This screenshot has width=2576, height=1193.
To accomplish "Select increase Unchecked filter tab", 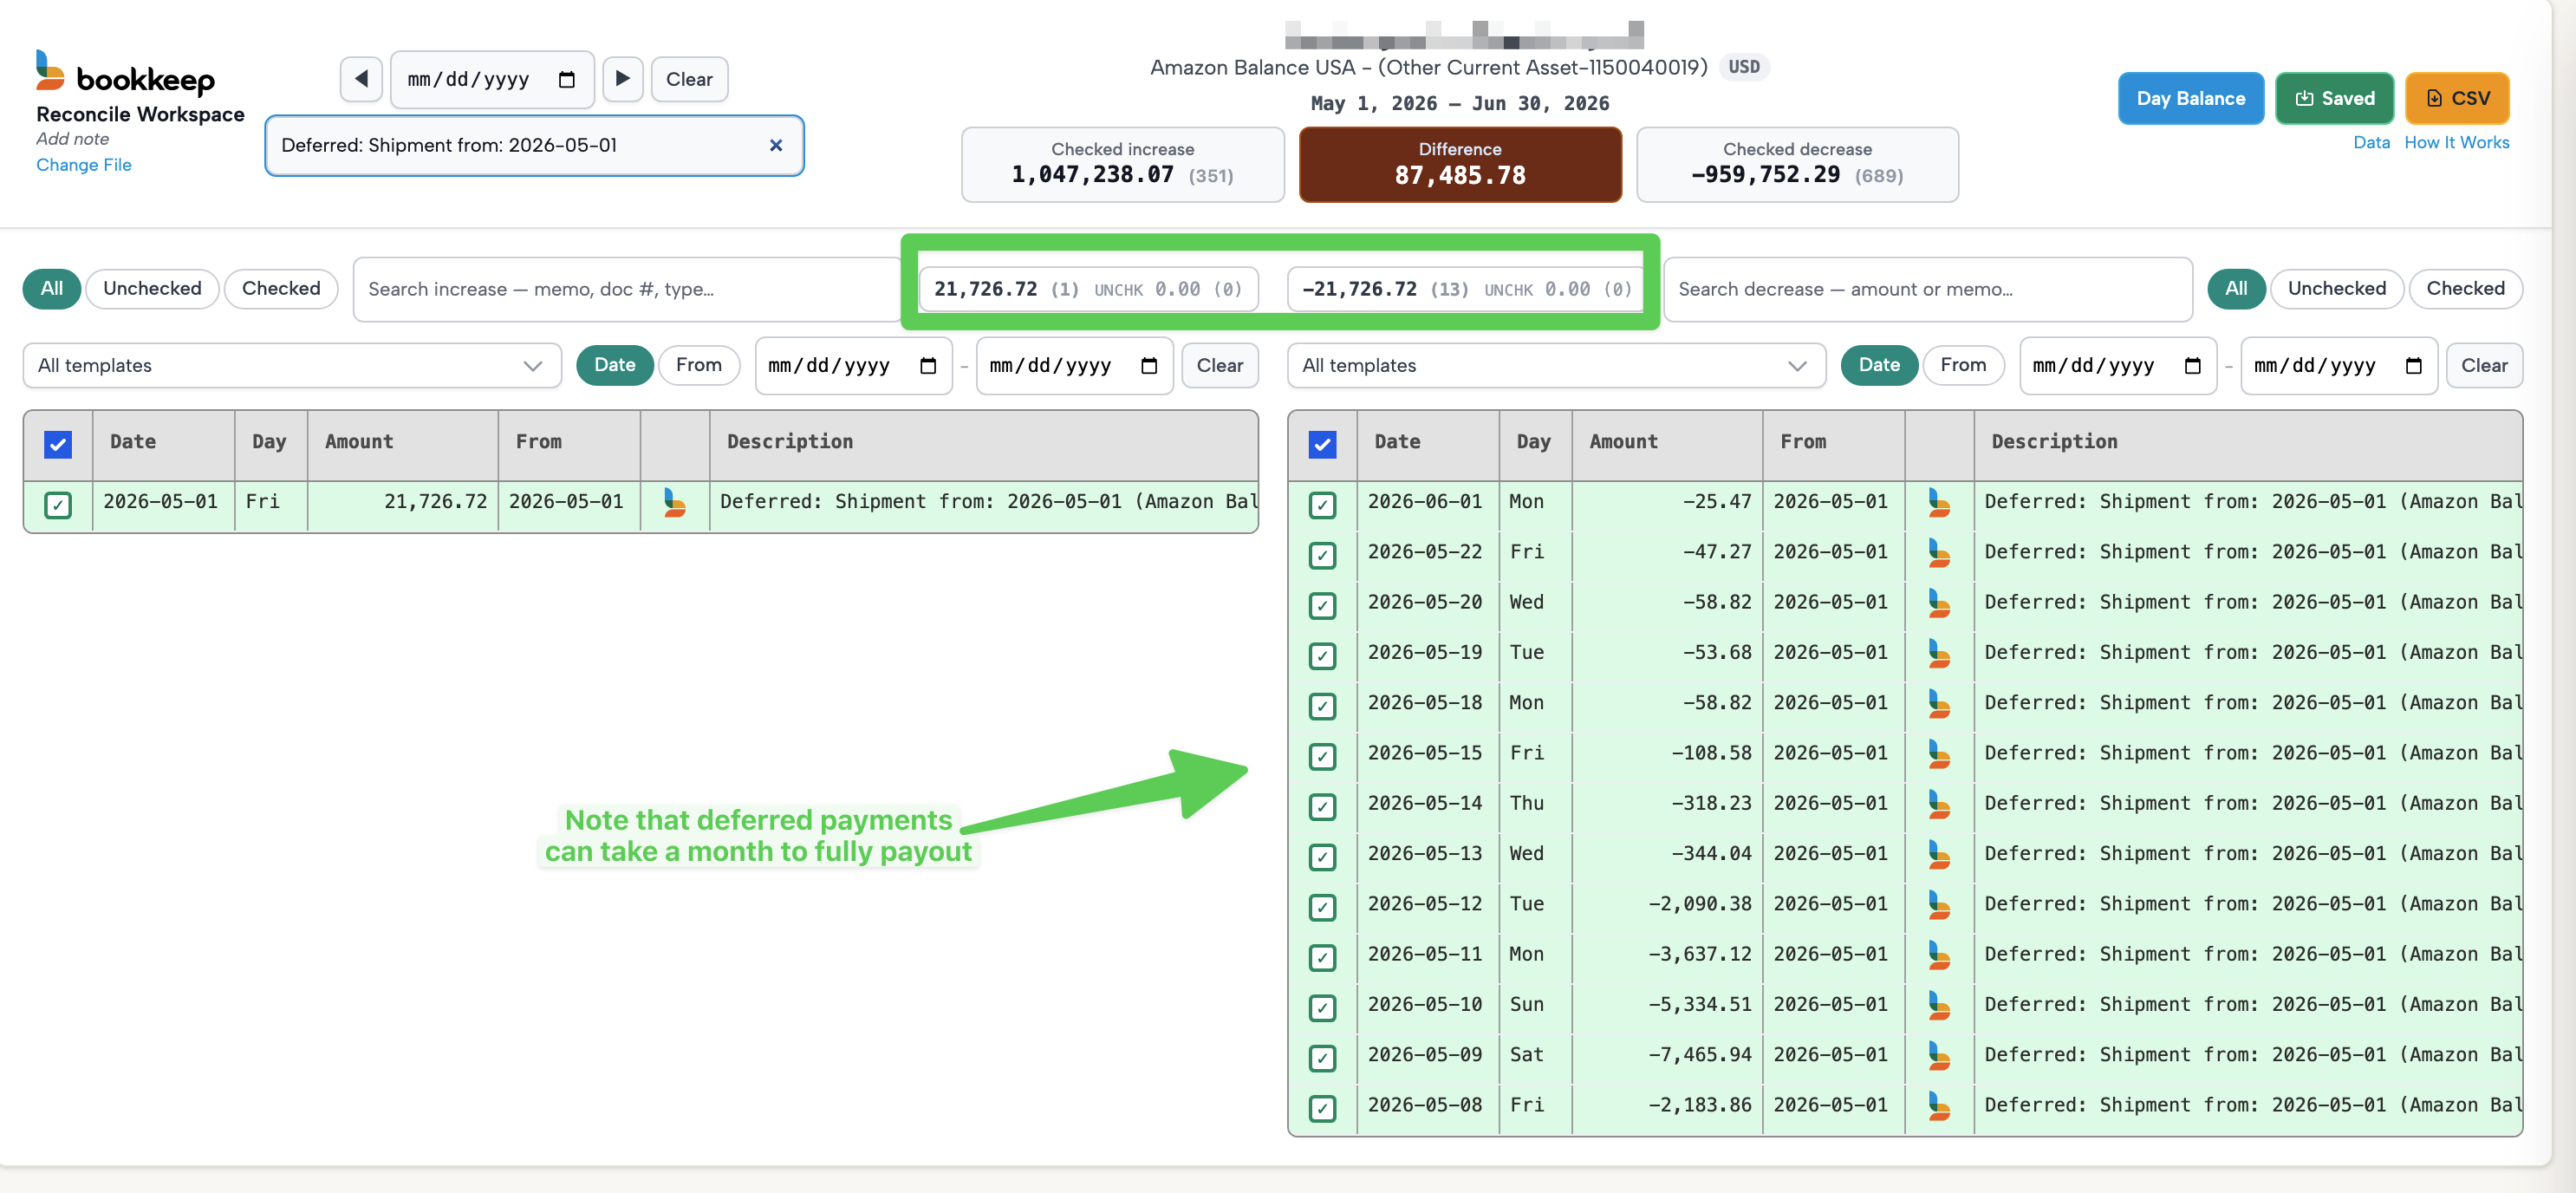I will click(152, 289).
